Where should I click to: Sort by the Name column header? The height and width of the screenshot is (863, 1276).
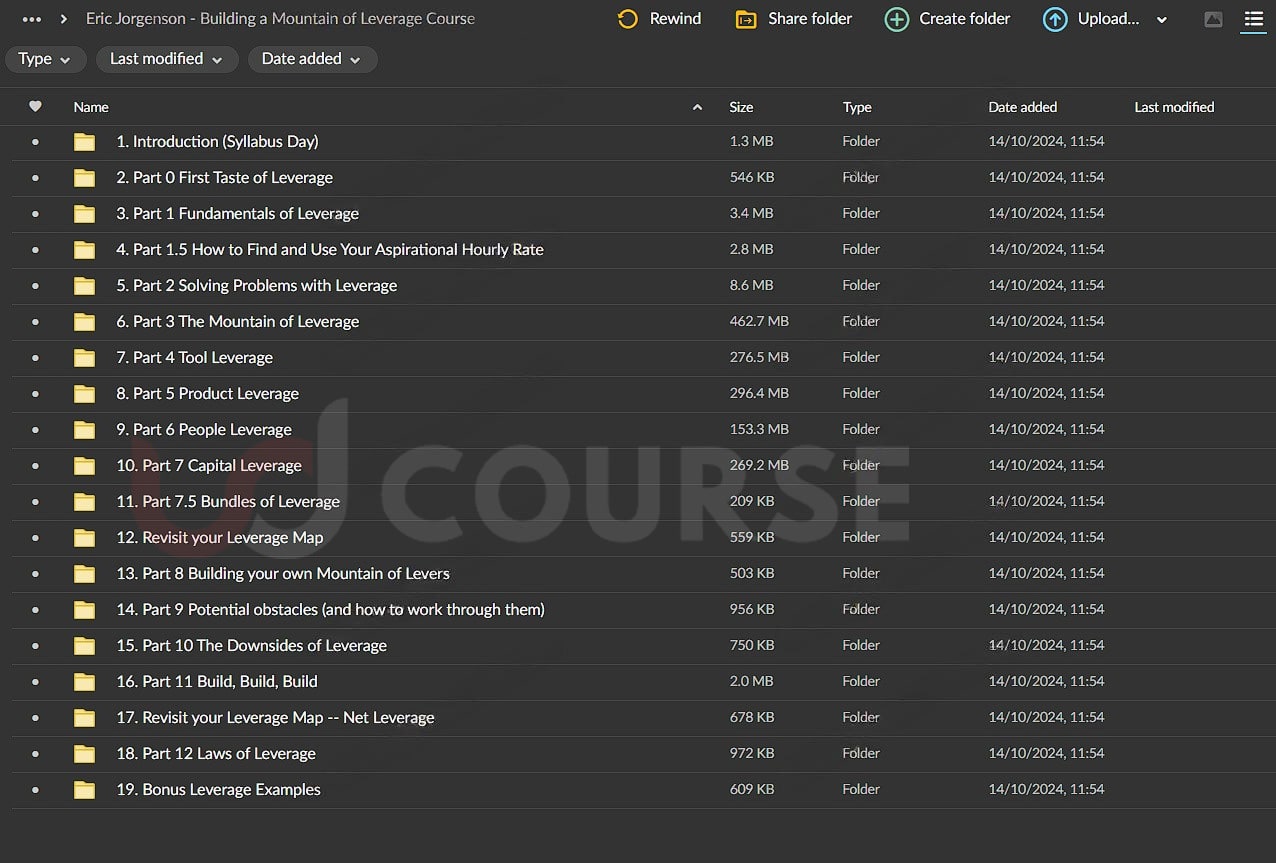tap(91, 107)
